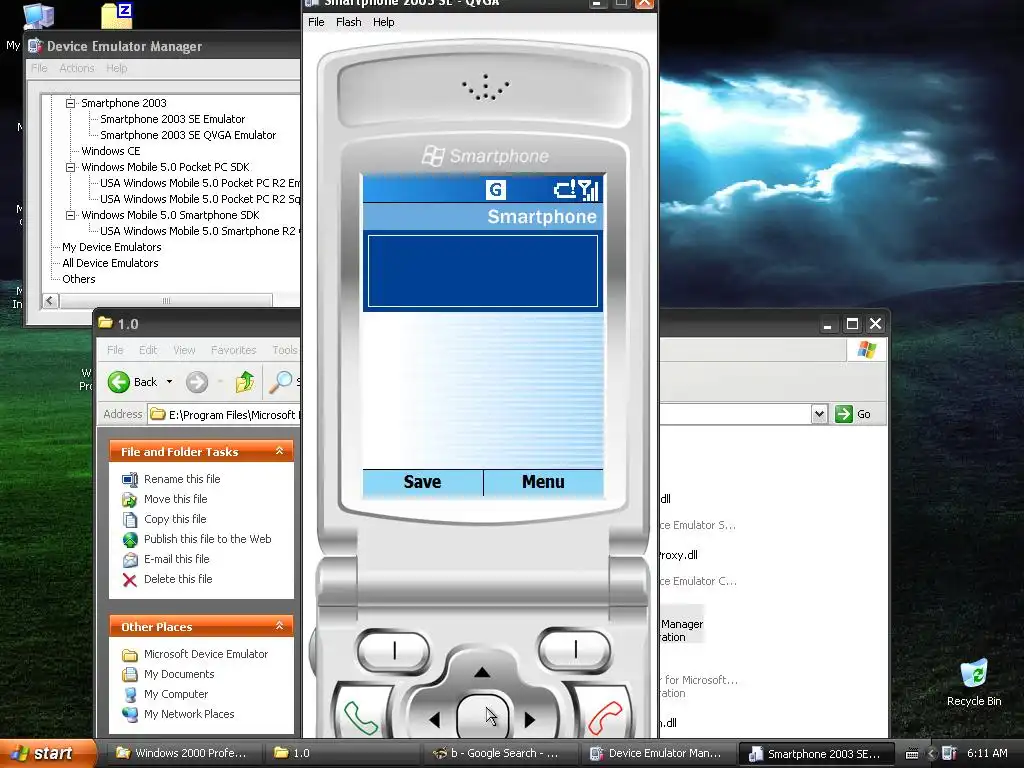Open My Computer in Other Places
This screenshot has height=768, width=1024.
pyautogui.click(x=176, y=694)
